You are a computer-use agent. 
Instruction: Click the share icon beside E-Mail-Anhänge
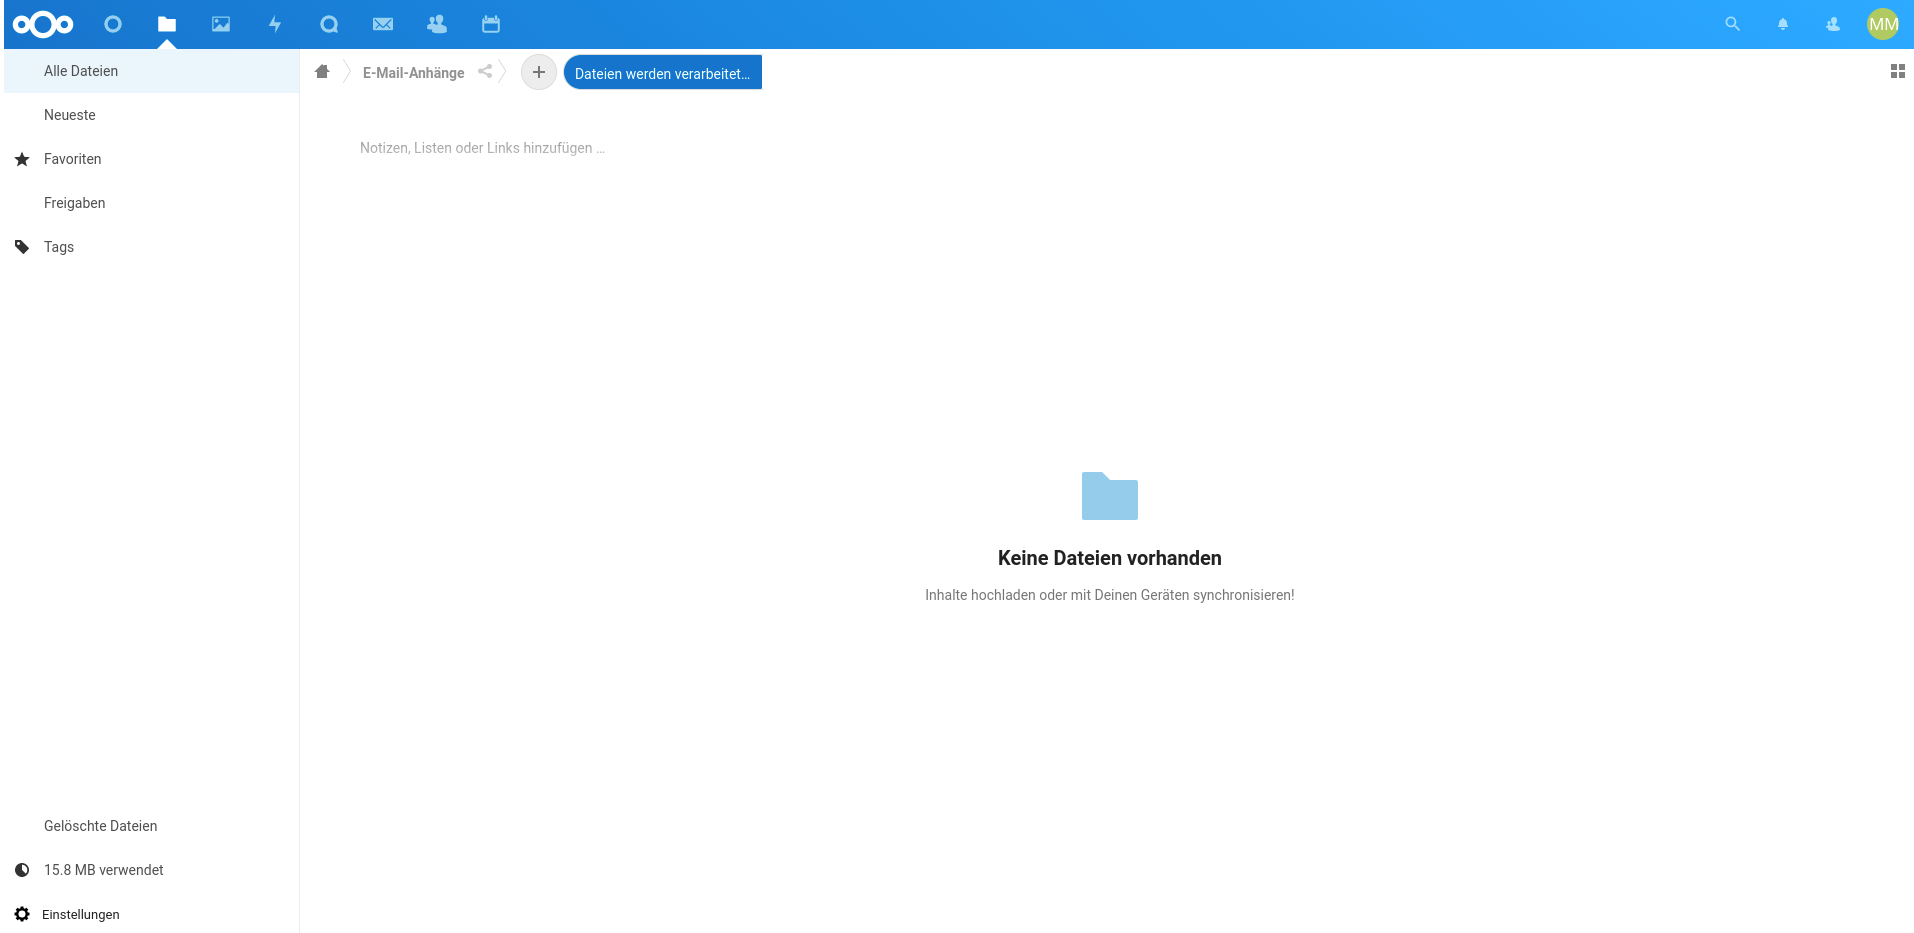[x=485, y=71]
